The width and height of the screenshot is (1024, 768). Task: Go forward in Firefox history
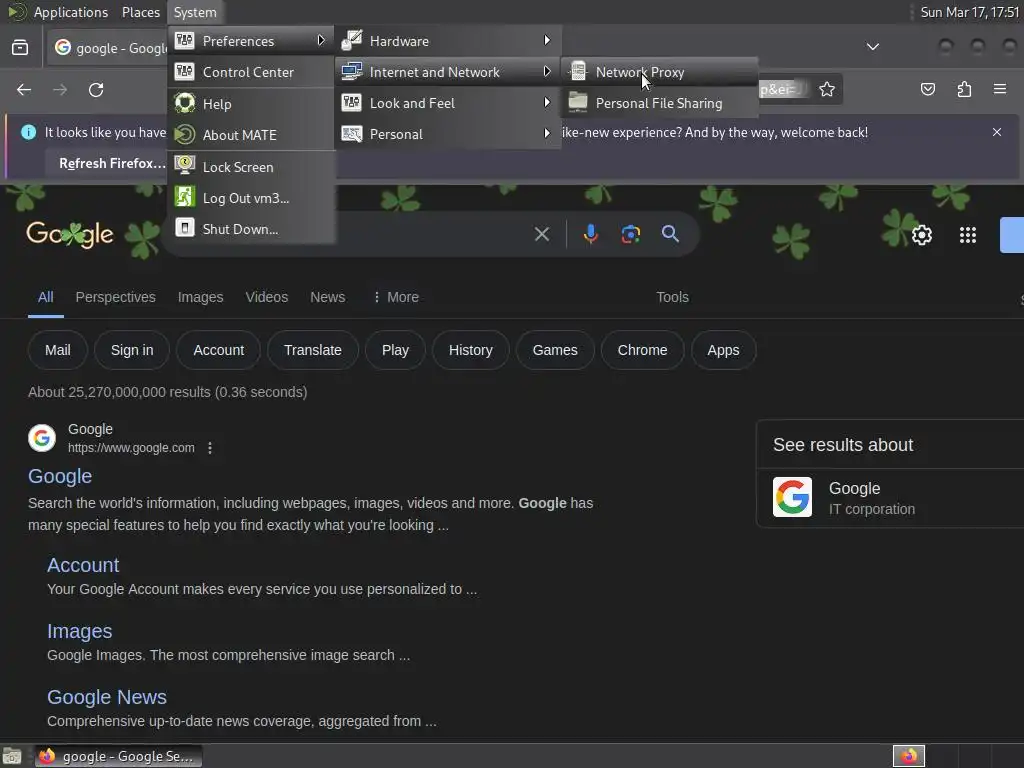point(60,89)
